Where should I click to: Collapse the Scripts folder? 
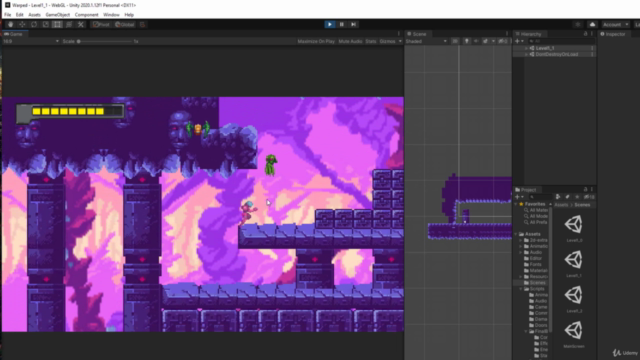point(521,289)
